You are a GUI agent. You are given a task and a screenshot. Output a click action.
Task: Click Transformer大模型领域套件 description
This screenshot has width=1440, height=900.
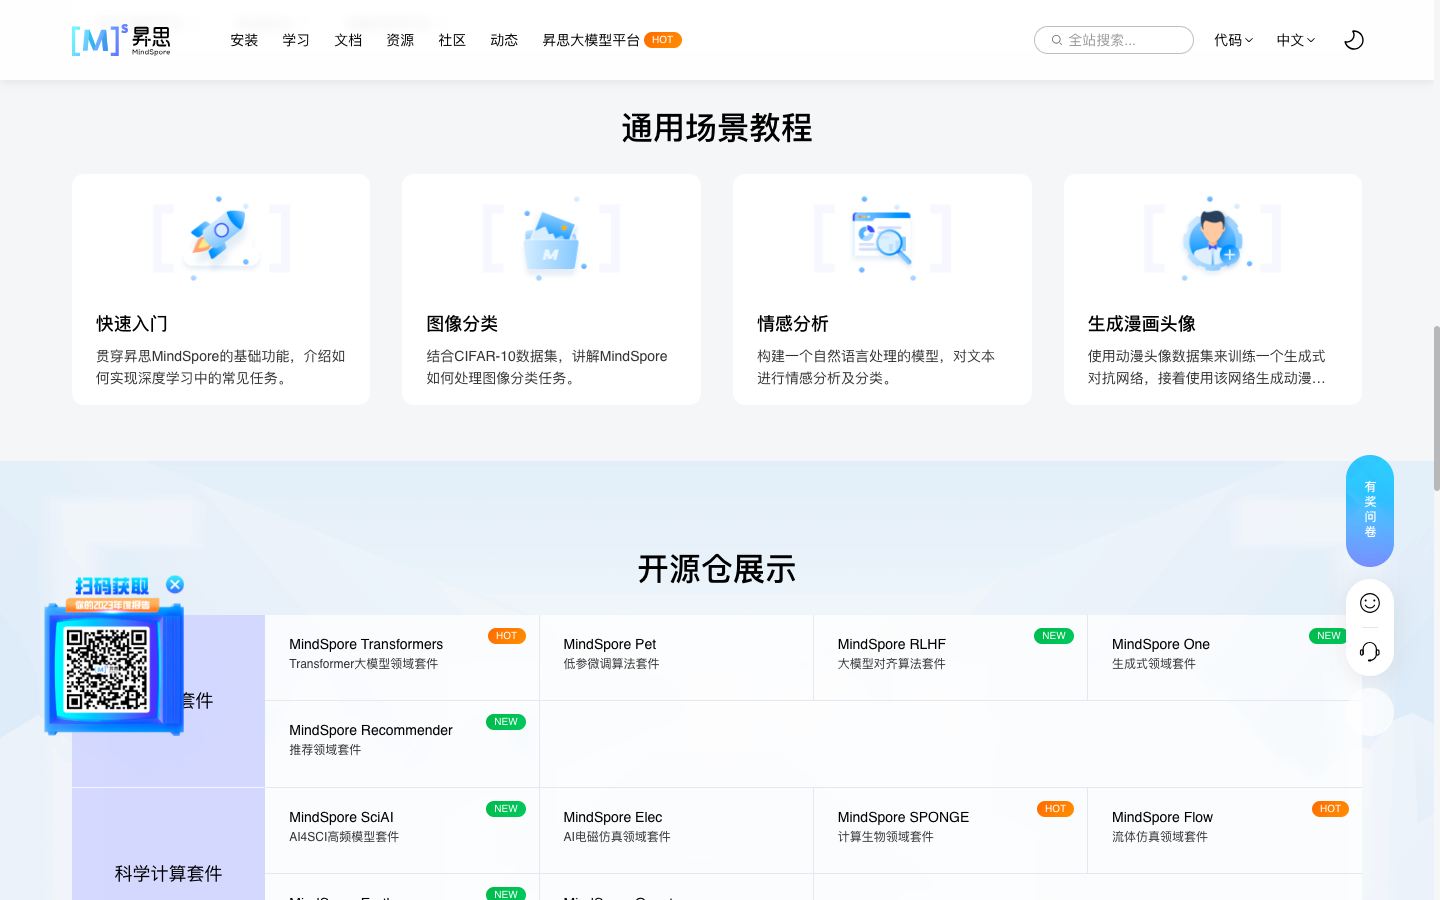[363, 664]
